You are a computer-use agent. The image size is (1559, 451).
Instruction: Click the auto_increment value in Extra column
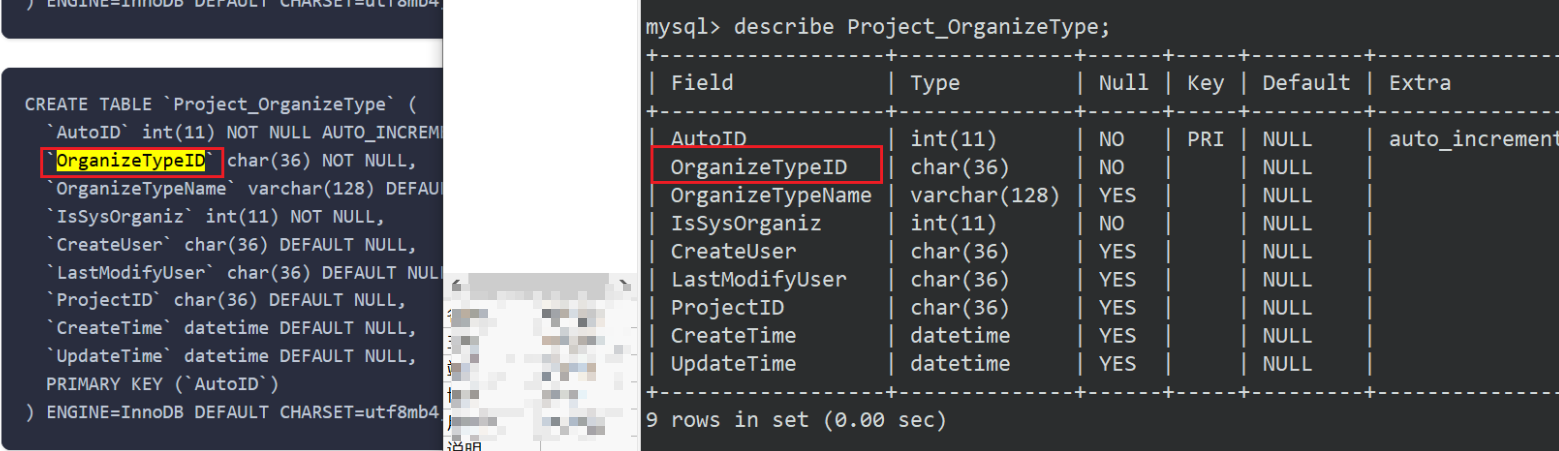[x=1472, y=139]
